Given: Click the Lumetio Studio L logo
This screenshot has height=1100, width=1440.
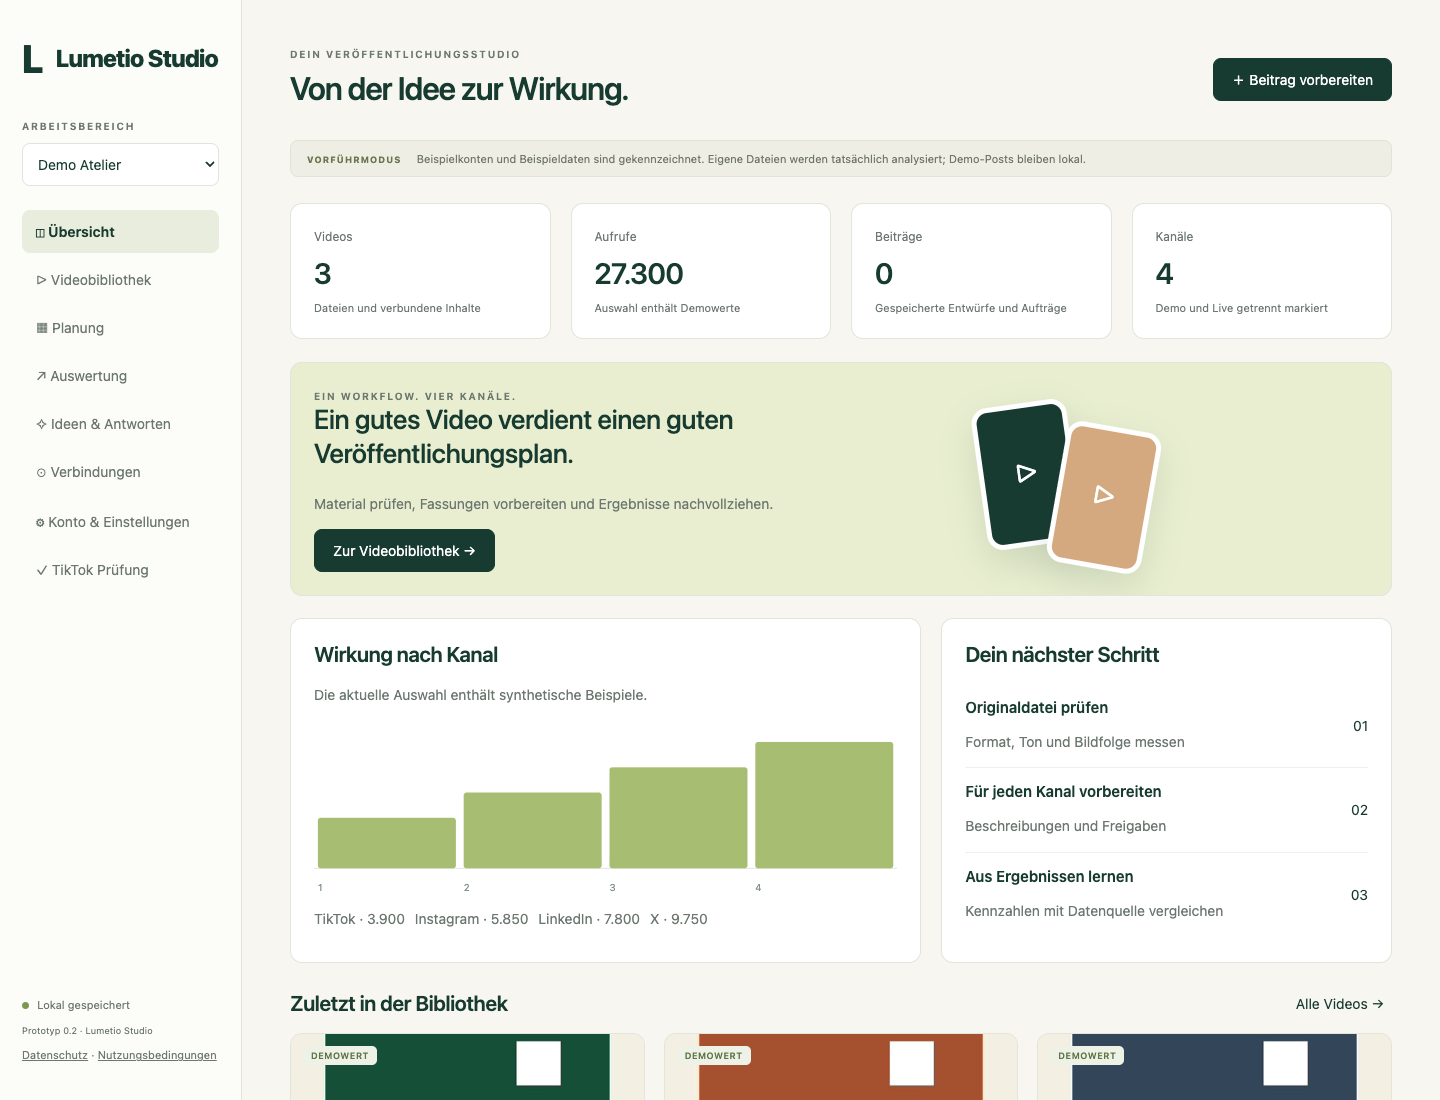Looking at the screenshot, I should (33, 59).
